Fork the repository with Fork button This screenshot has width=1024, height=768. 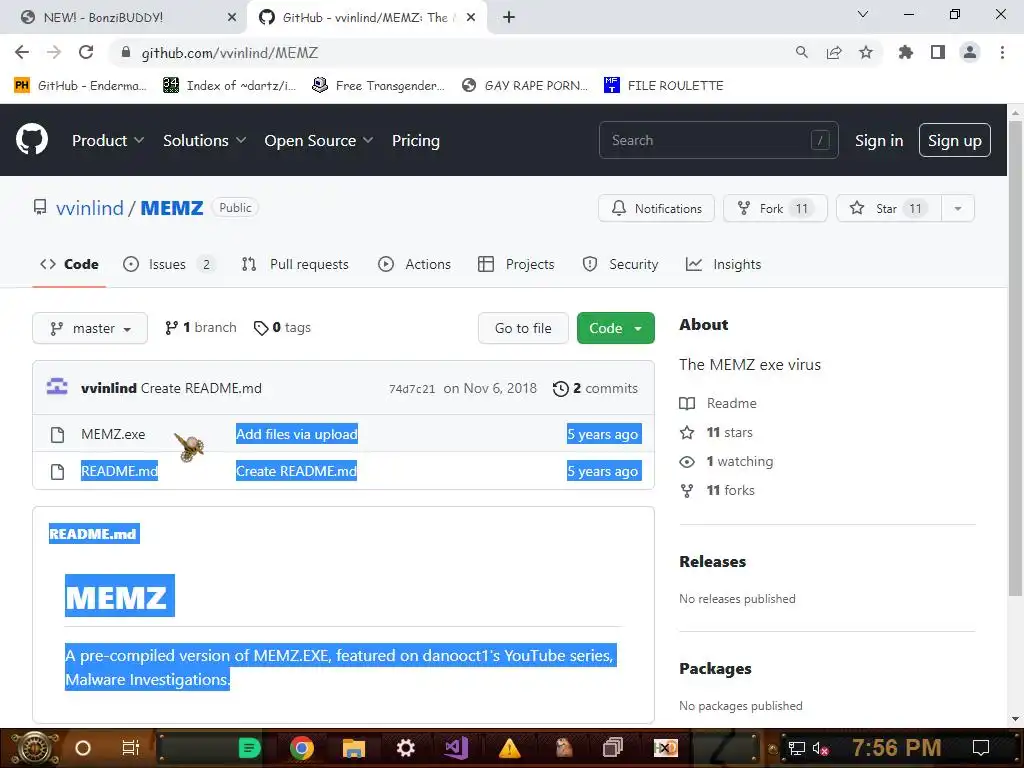point(775,208)
